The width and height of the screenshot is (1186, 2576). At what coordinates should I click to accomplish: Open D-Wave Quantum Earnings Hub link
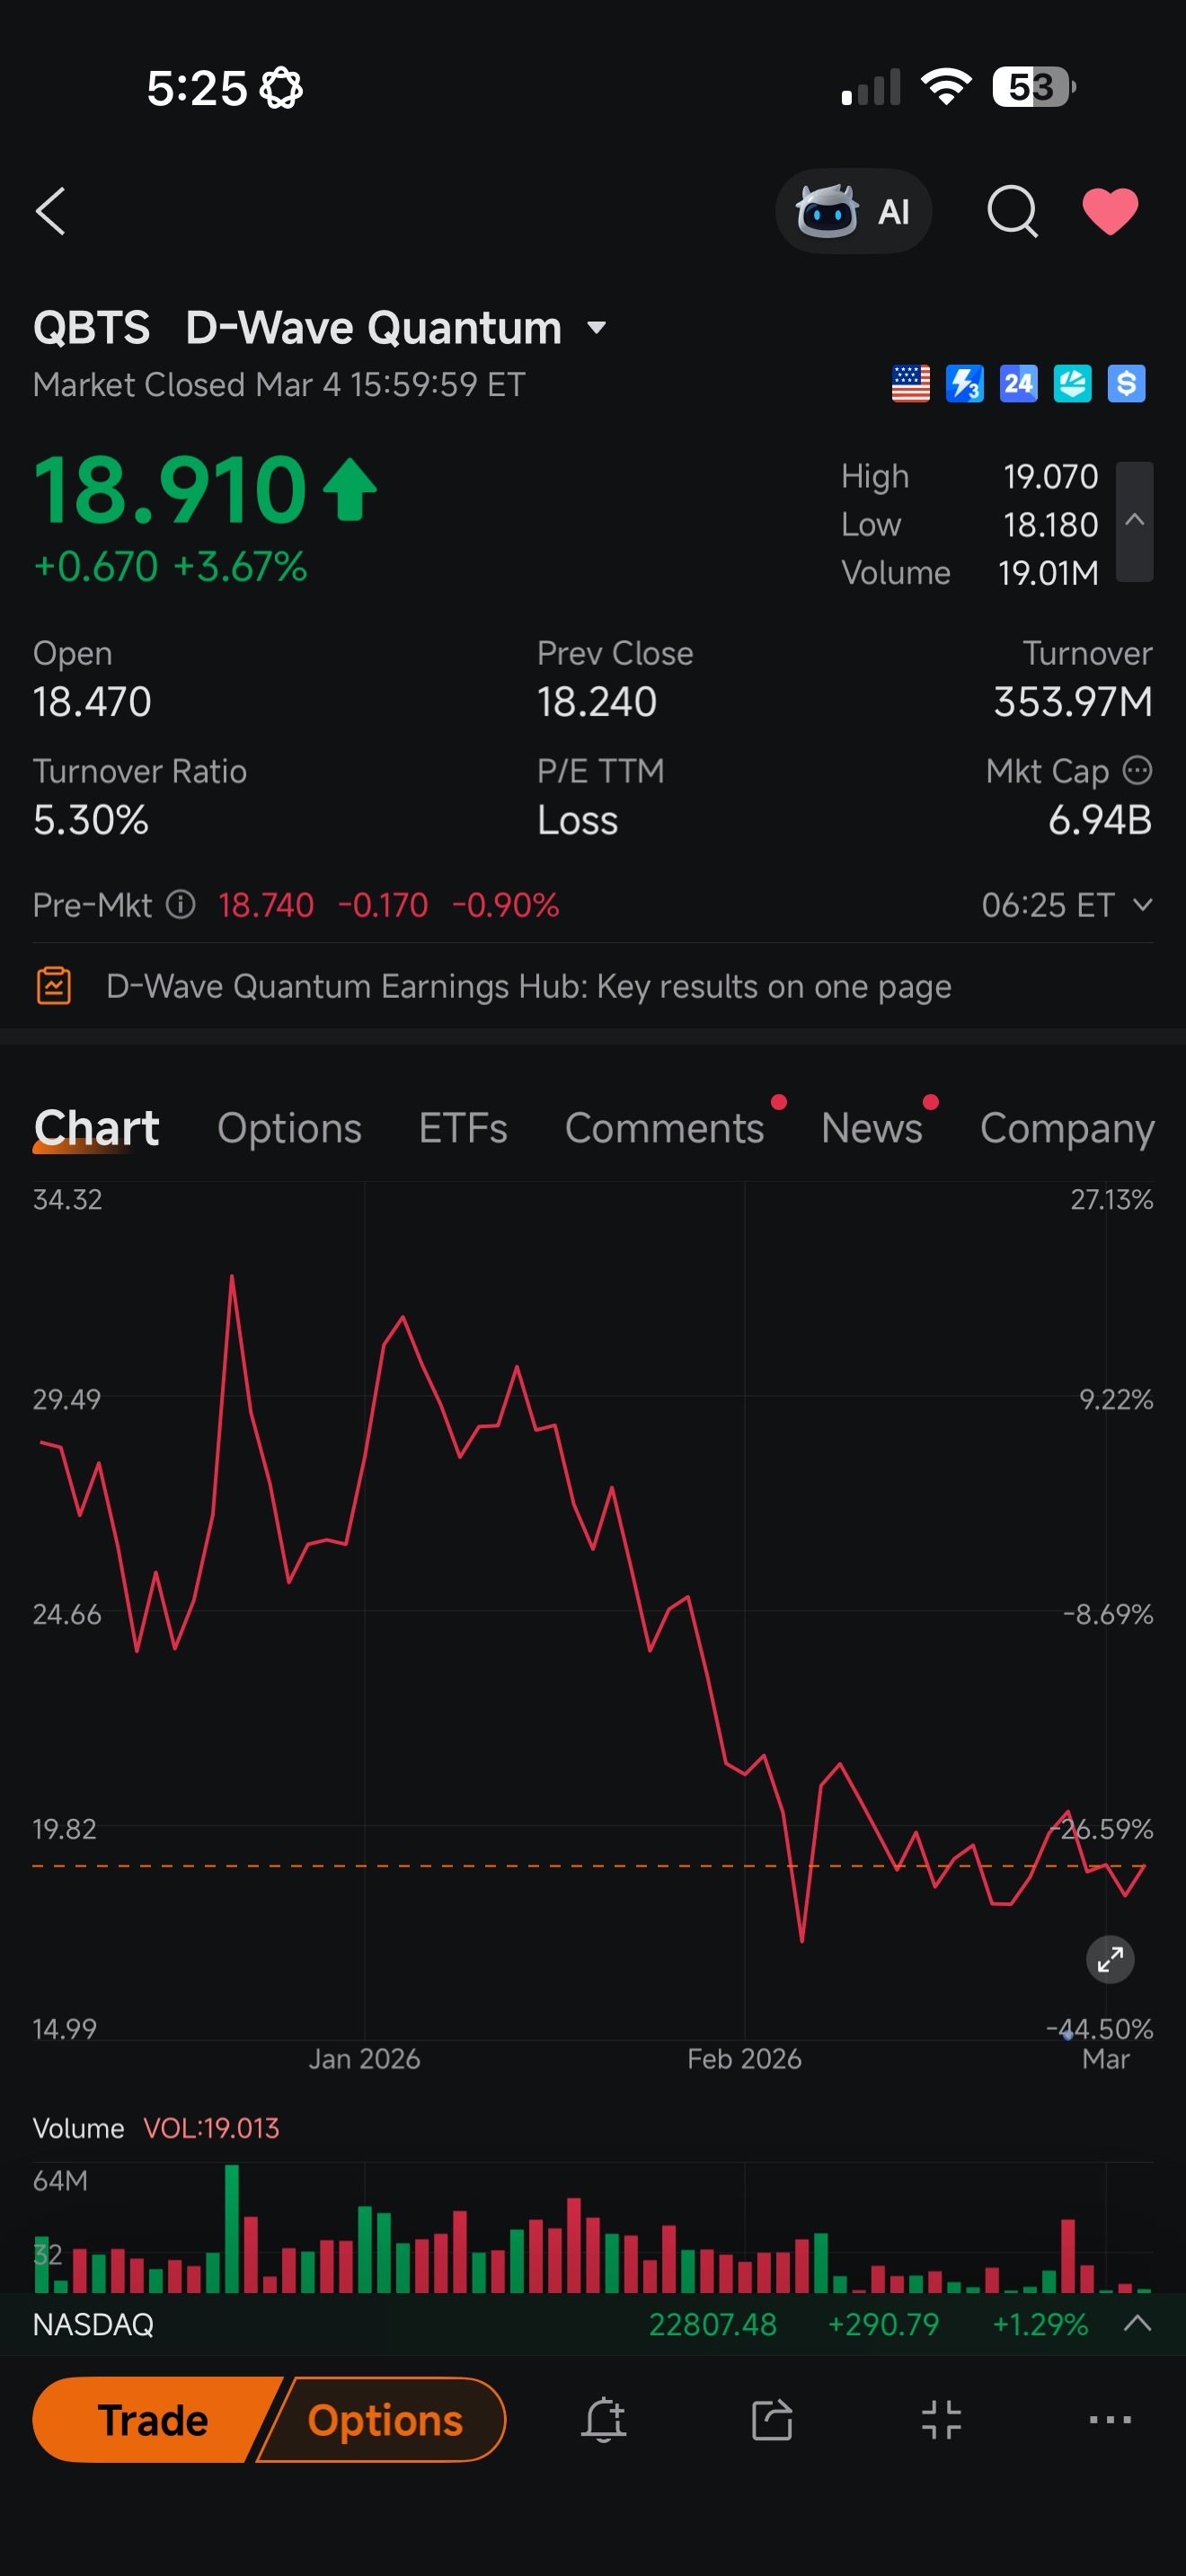(528, 986)
